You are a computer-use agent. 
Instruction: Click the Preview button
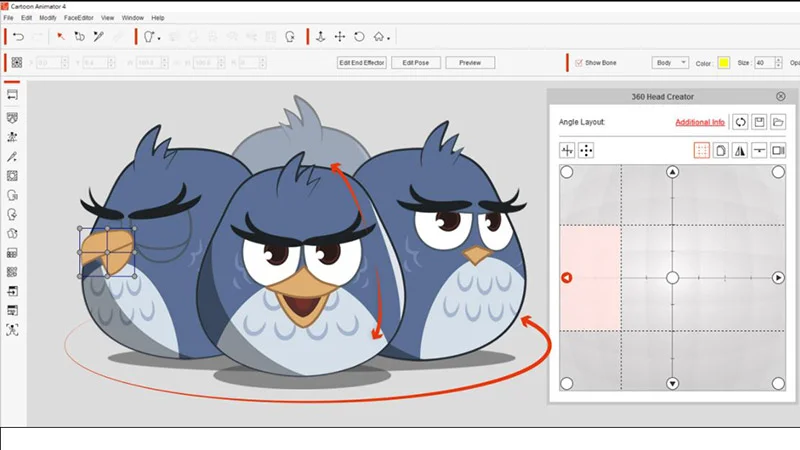(470, 63)
